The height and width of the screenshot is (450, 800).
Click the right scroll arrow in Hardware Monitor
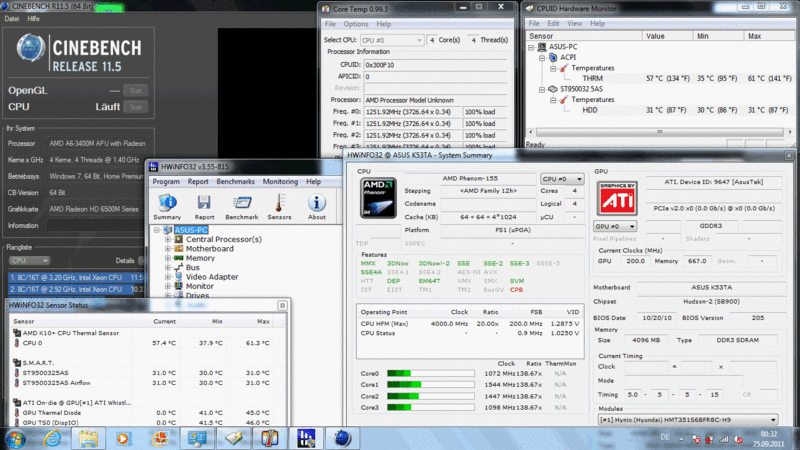tap(790, 132)
